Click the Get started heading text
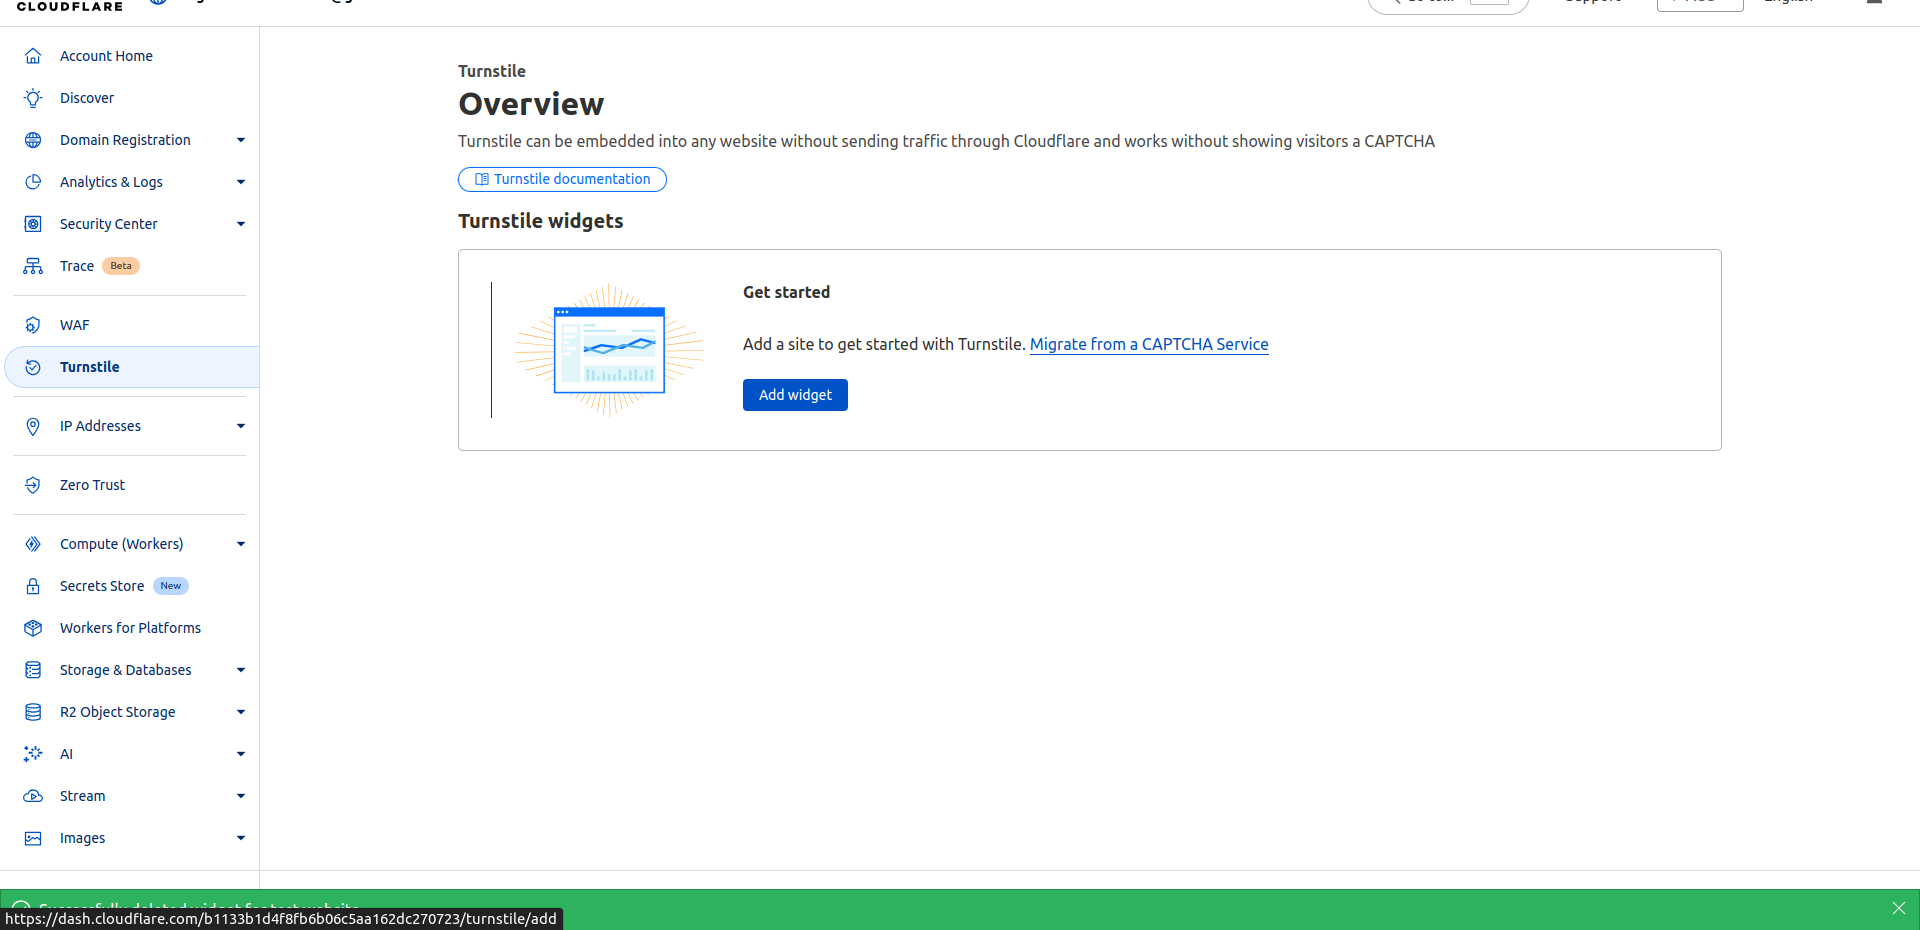Screen dimensions: 1920x930 click(786, 292)
